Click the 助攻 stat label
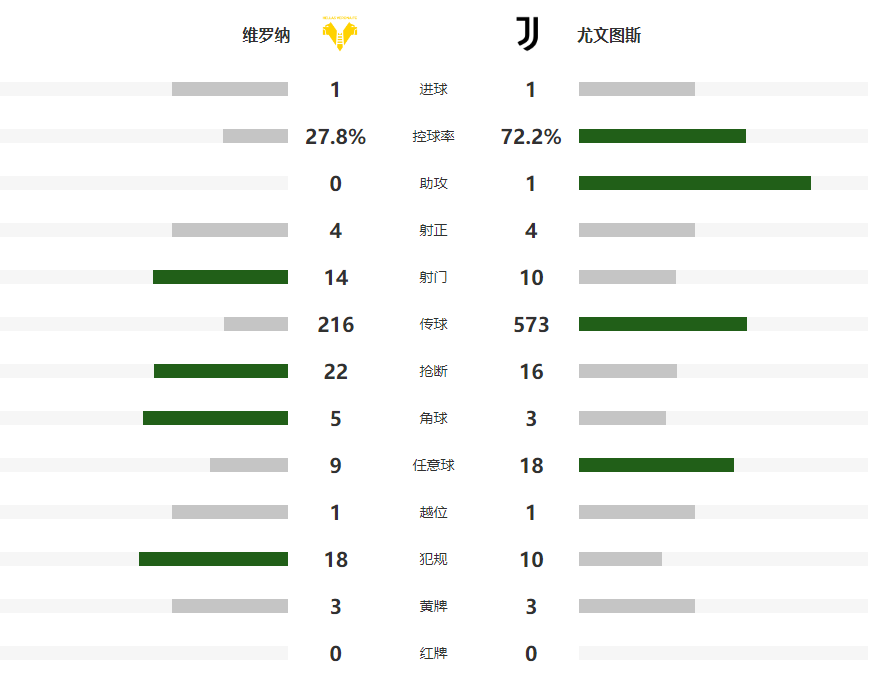Viewport: 871px width, 673px height. tap(433, 183)
